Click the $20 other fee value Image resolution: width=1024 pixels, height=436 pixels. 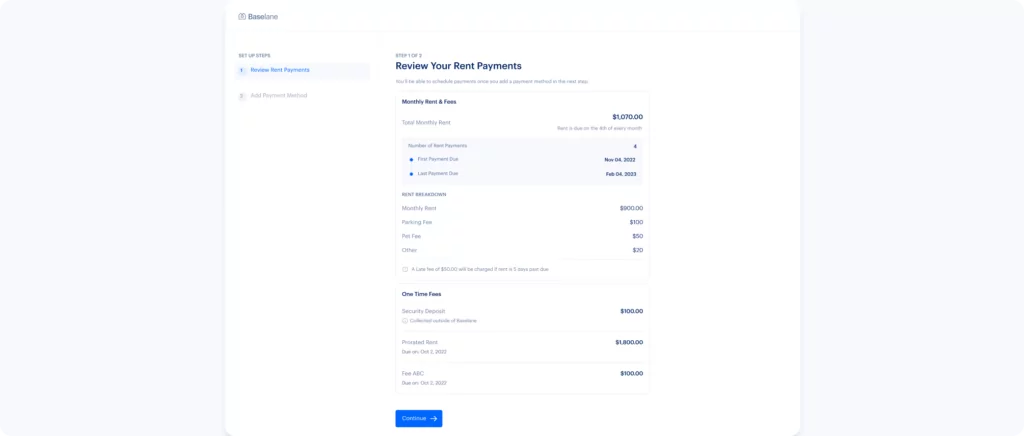click(x=637, y=251)
